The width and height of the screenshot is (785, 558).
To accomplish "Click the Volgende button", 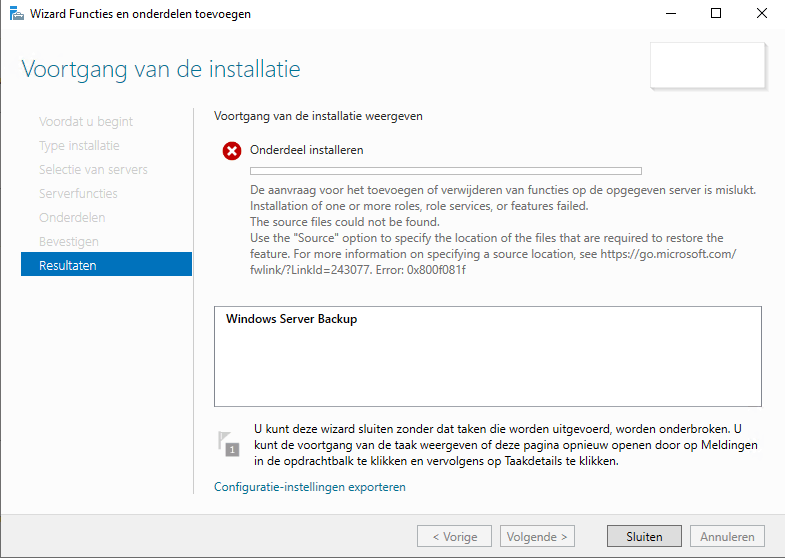I will tap(537, 536).
